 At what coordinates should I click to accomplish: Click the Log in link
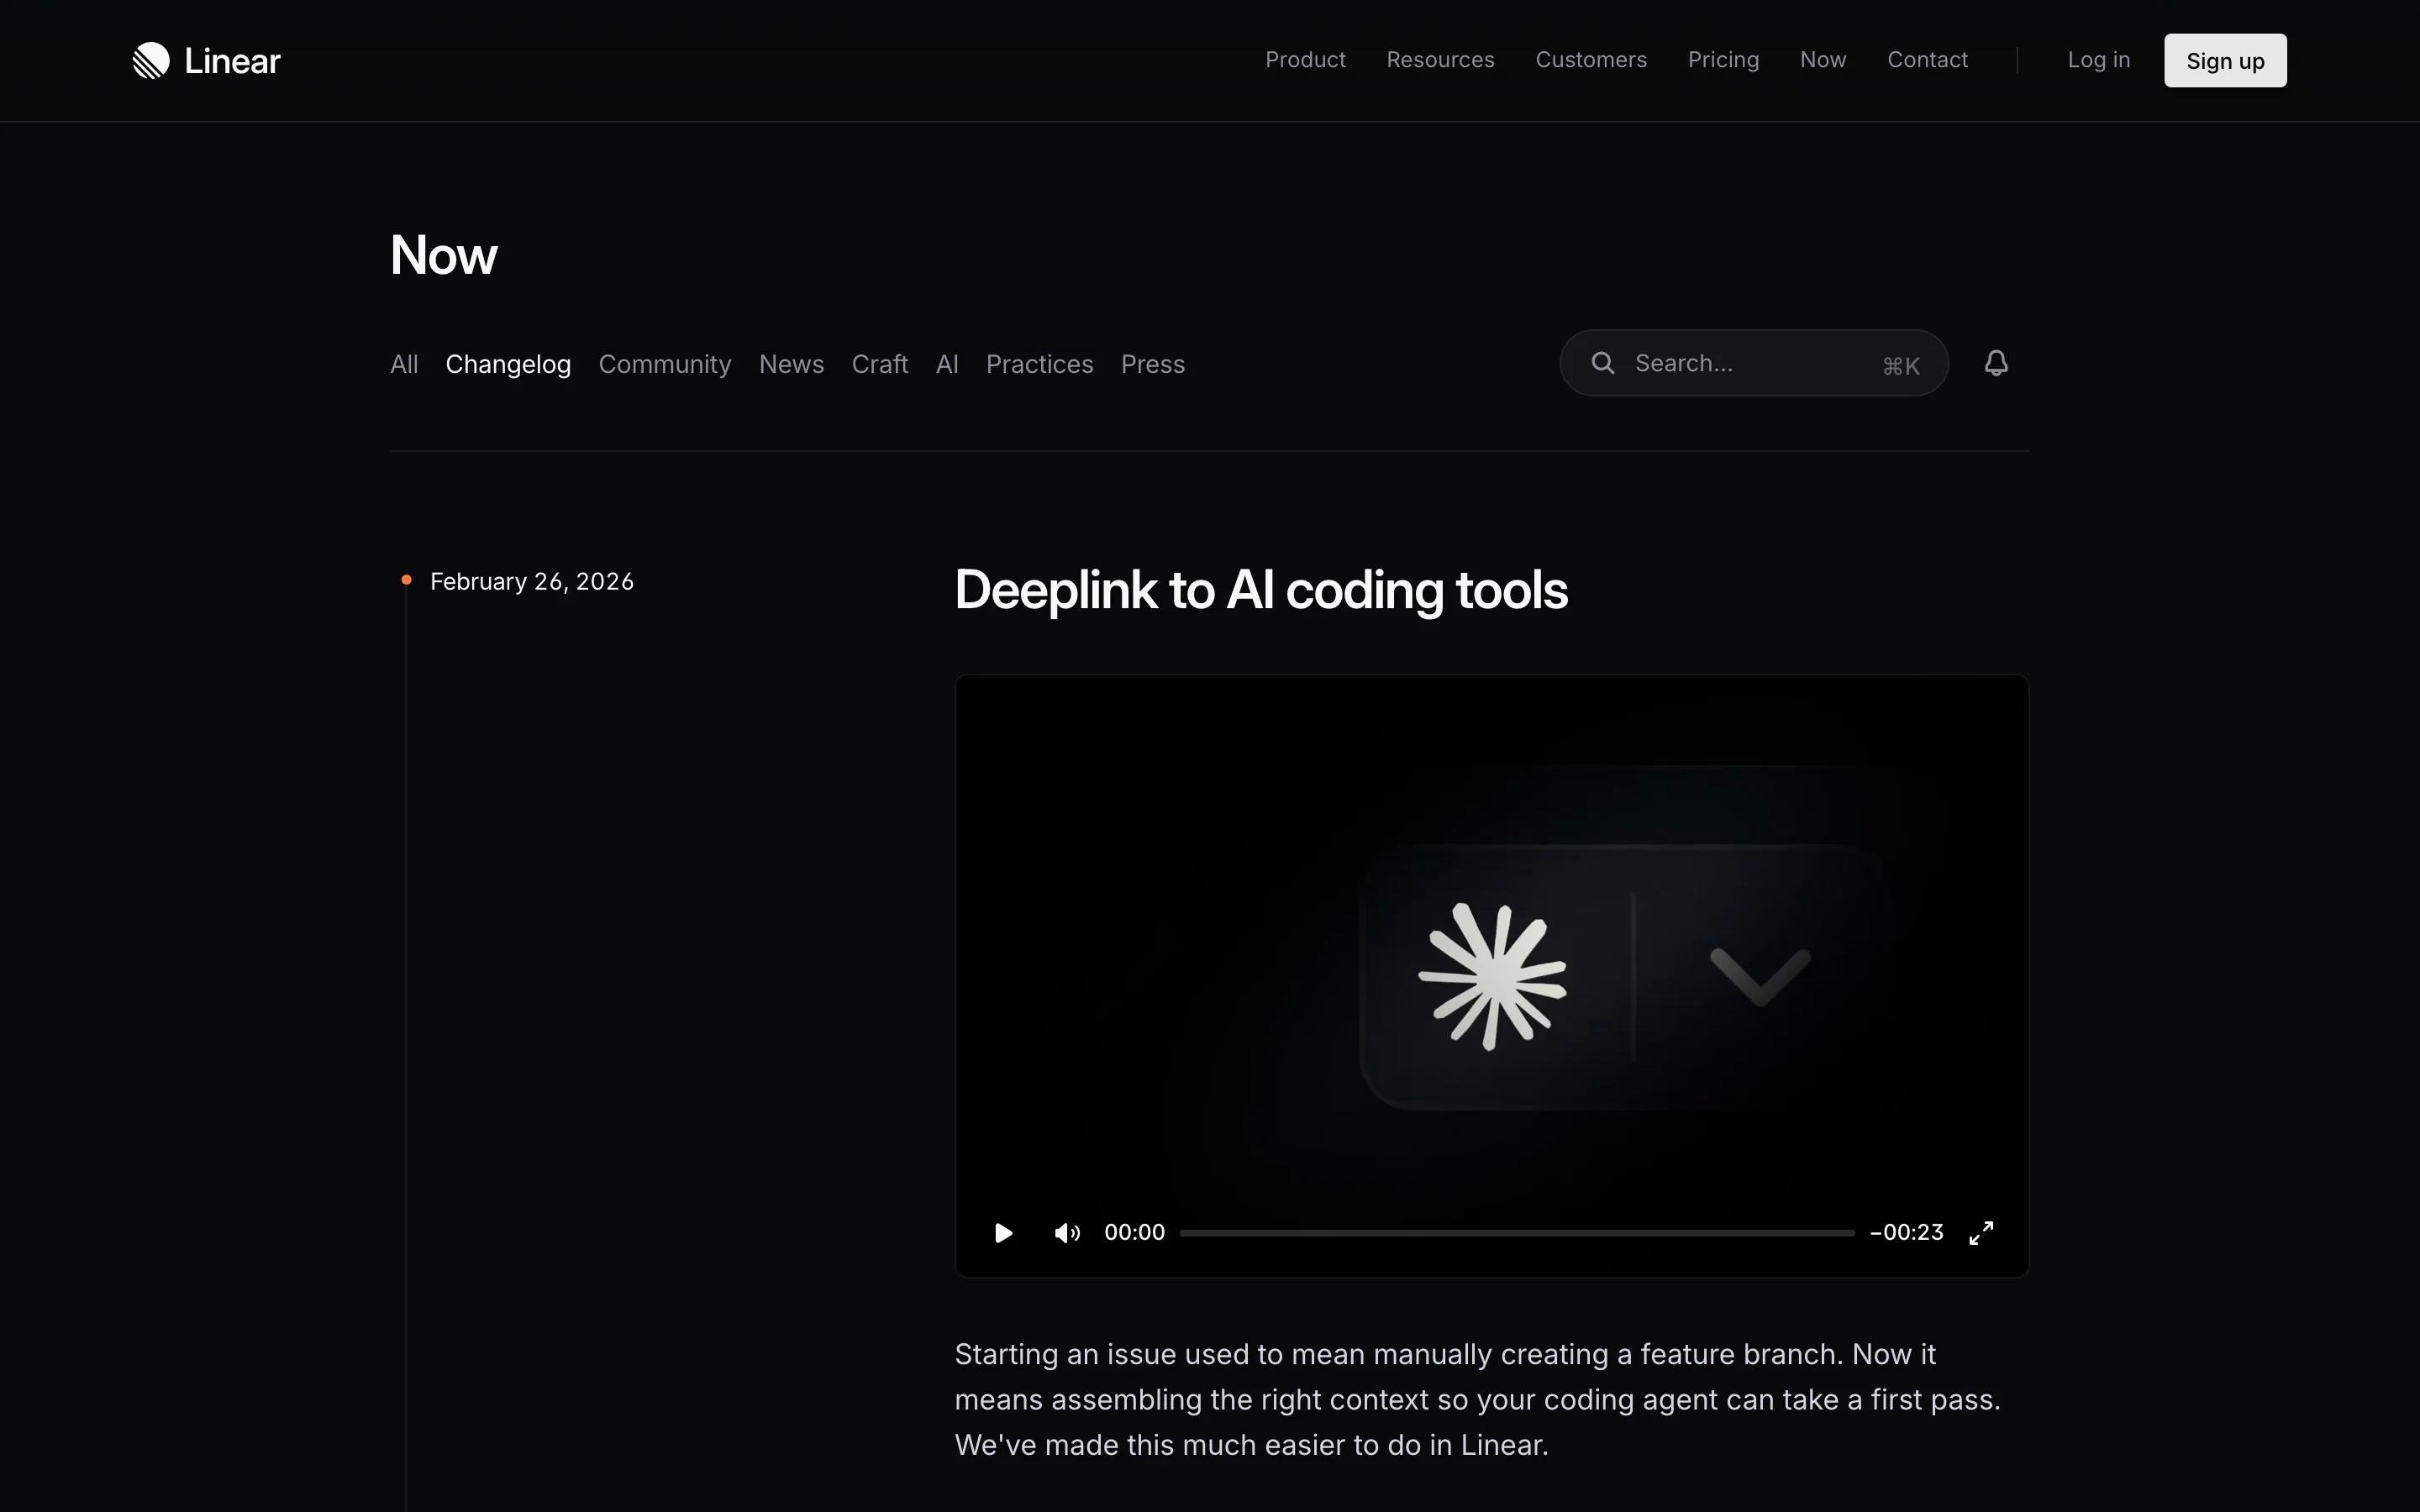pos(2098,60)
